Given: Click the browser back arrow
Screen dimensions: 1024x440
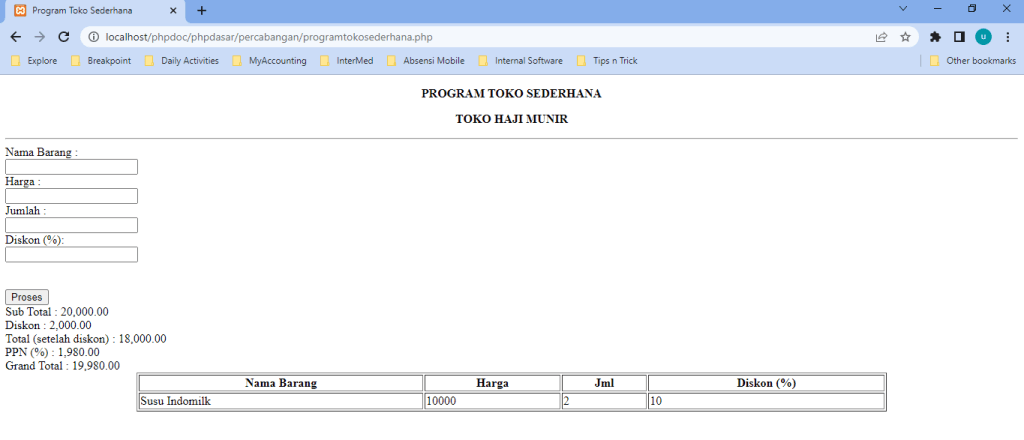Looking at the screenshot, I should pos(15,37).
